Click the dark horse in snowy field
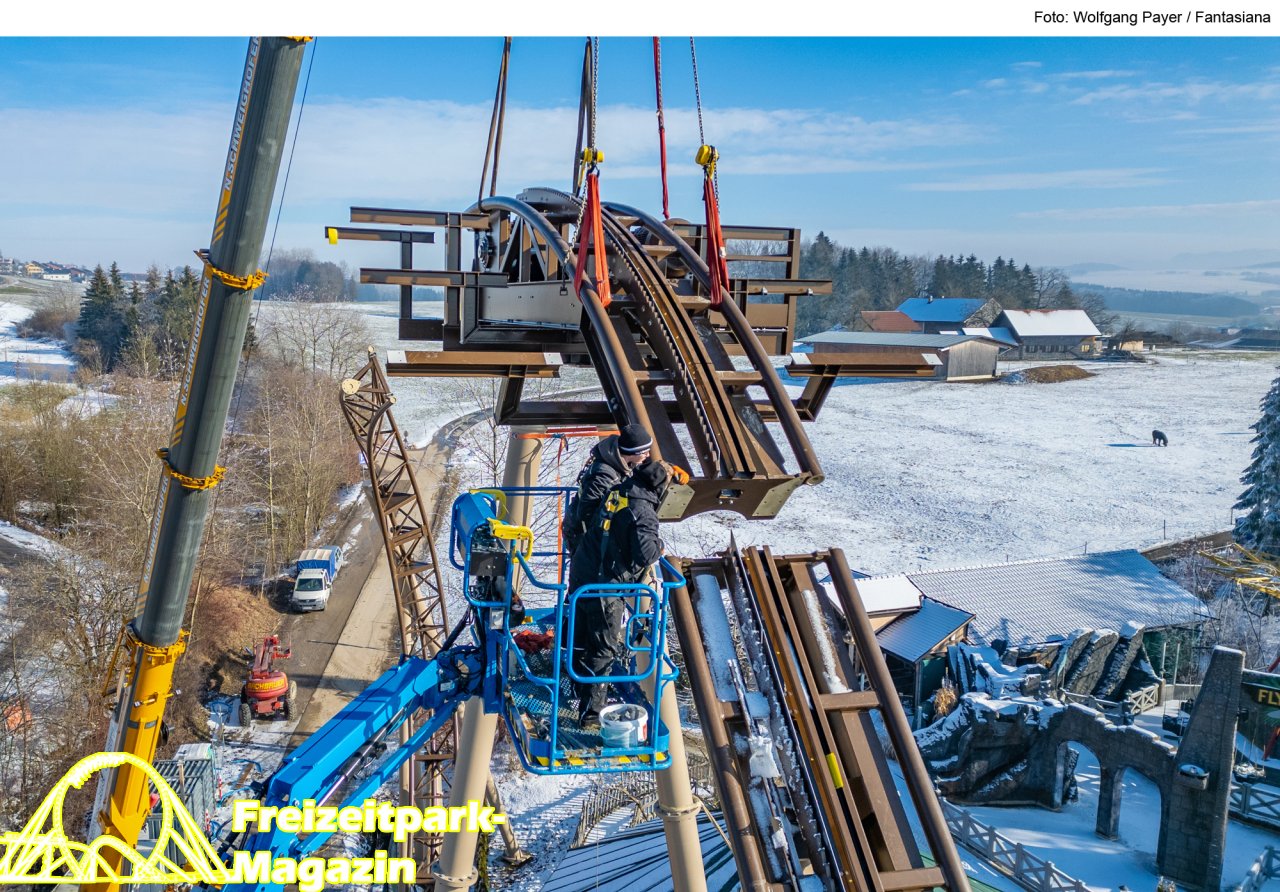The height and width of the screenshot is (892, 1280). (1159, 438)
